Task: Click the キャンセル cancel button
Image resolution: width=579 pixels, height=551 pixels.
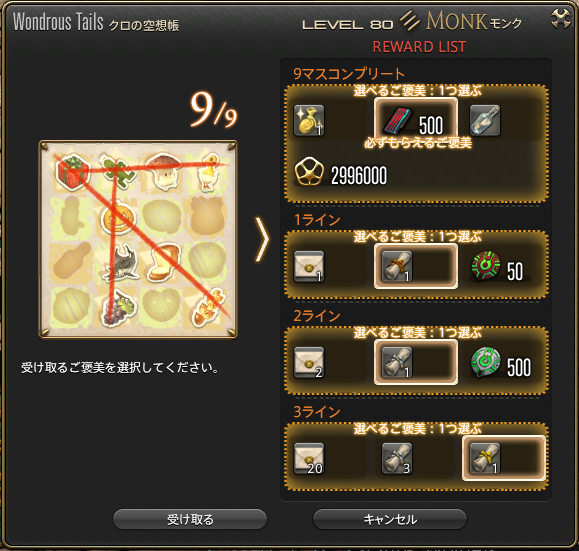Action: (x=390, y=519)
